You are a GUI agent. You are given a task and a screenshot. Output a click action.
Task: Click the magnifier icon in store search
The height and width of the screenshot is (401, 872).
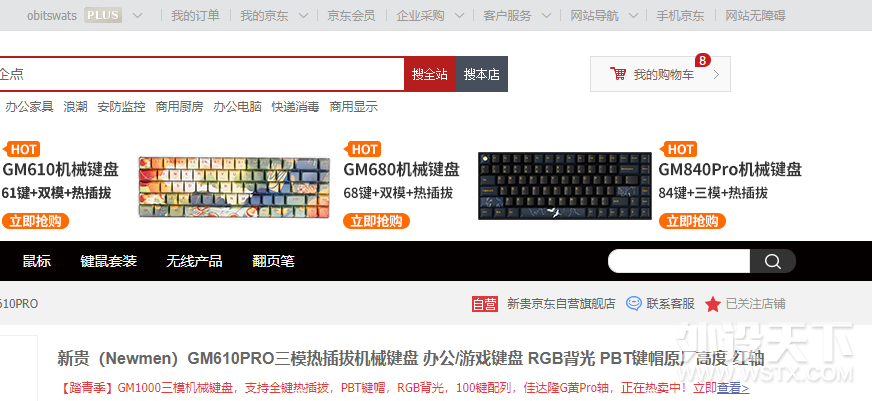pyautogui.click(x=772, y=262)
